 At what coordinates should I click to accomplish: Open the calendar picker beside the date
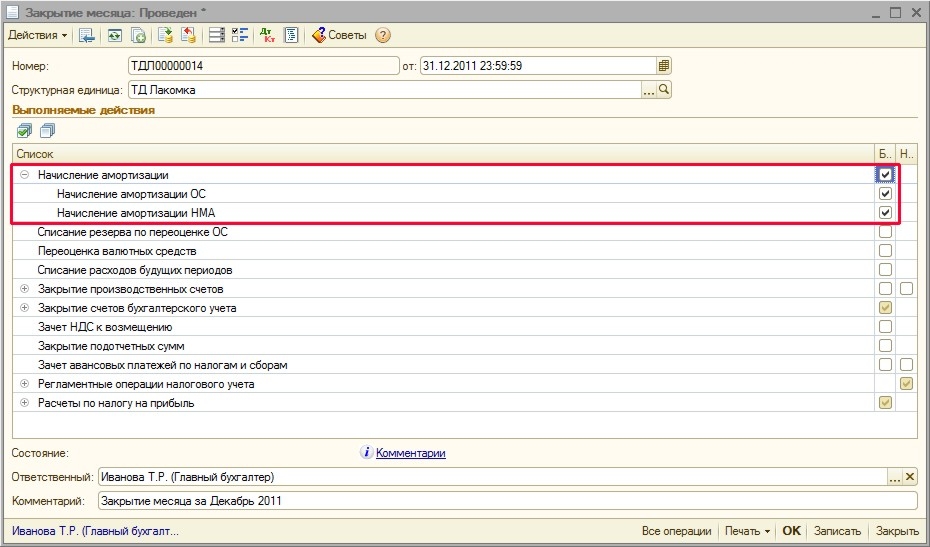663,66
